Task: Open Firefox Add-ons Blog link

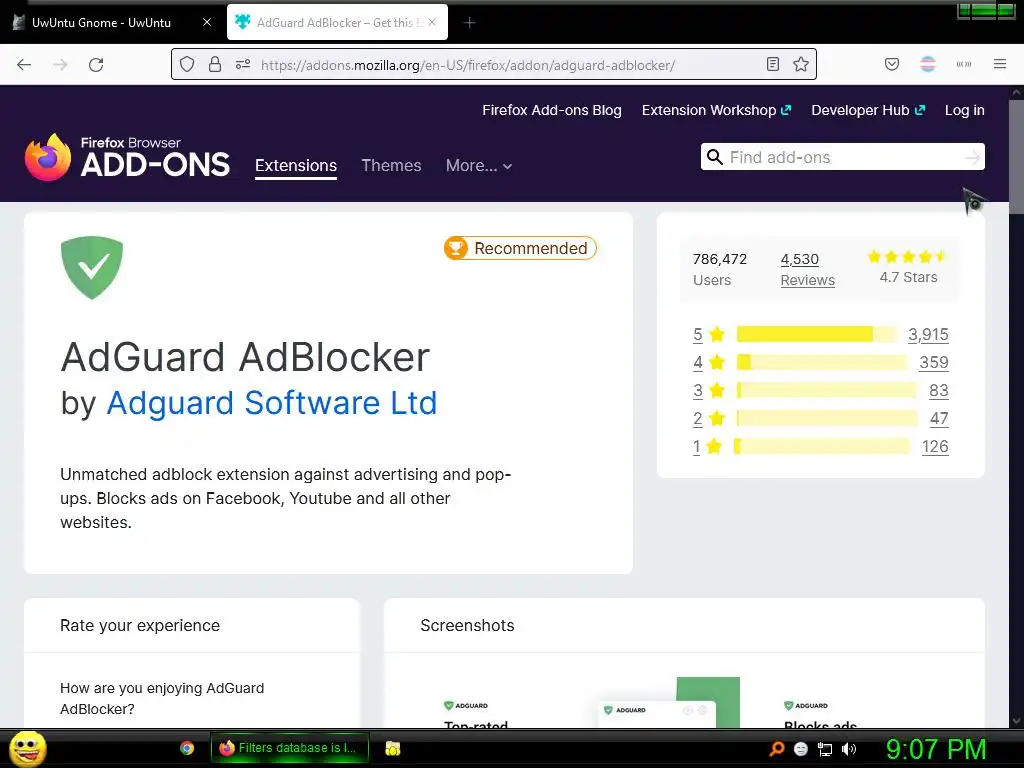Action: (552, 110)
